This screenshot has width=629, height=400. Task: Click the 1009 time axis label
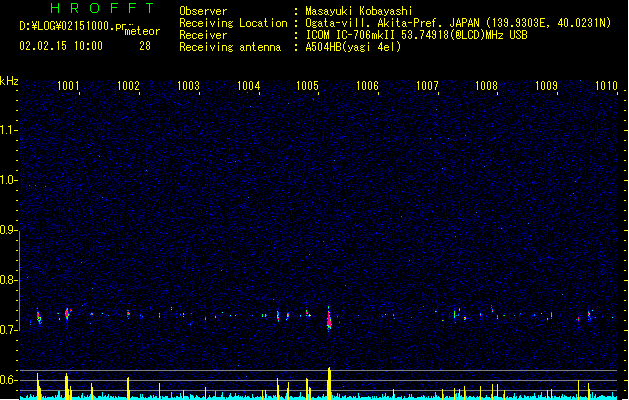546,86
